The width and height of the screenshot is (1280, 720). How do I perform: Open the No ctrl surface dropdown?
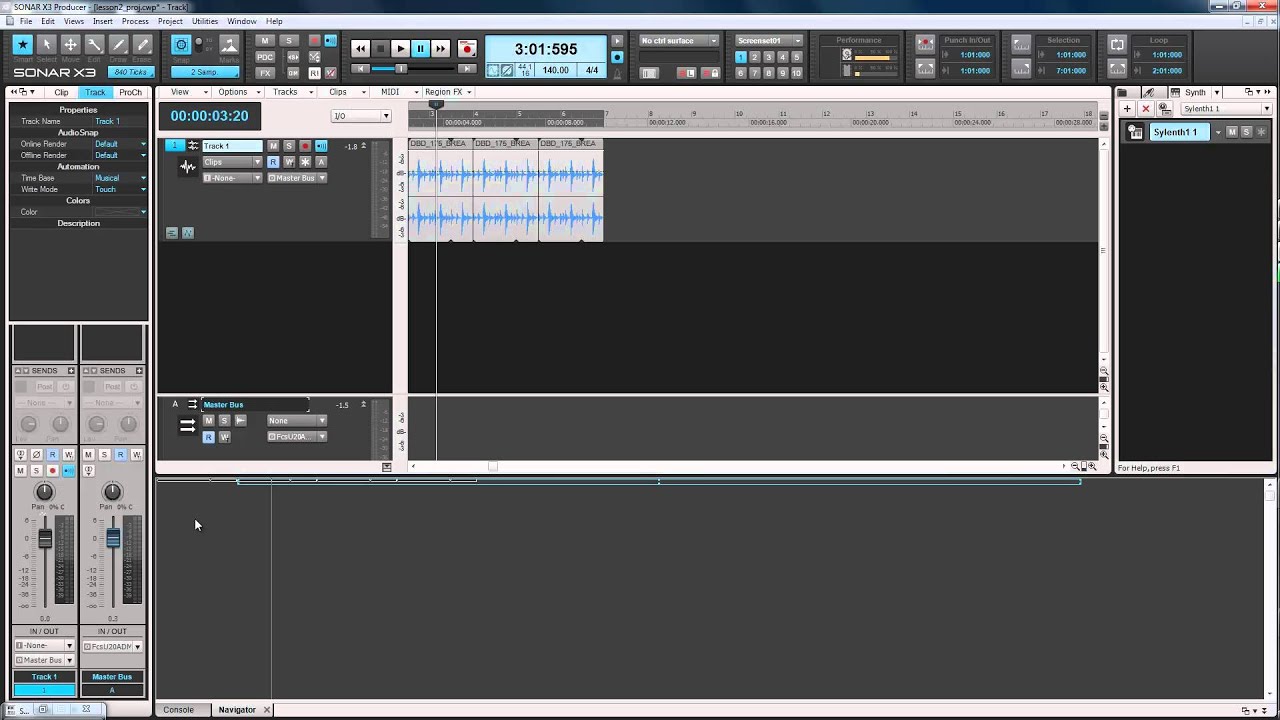click(x=679, y=41)
